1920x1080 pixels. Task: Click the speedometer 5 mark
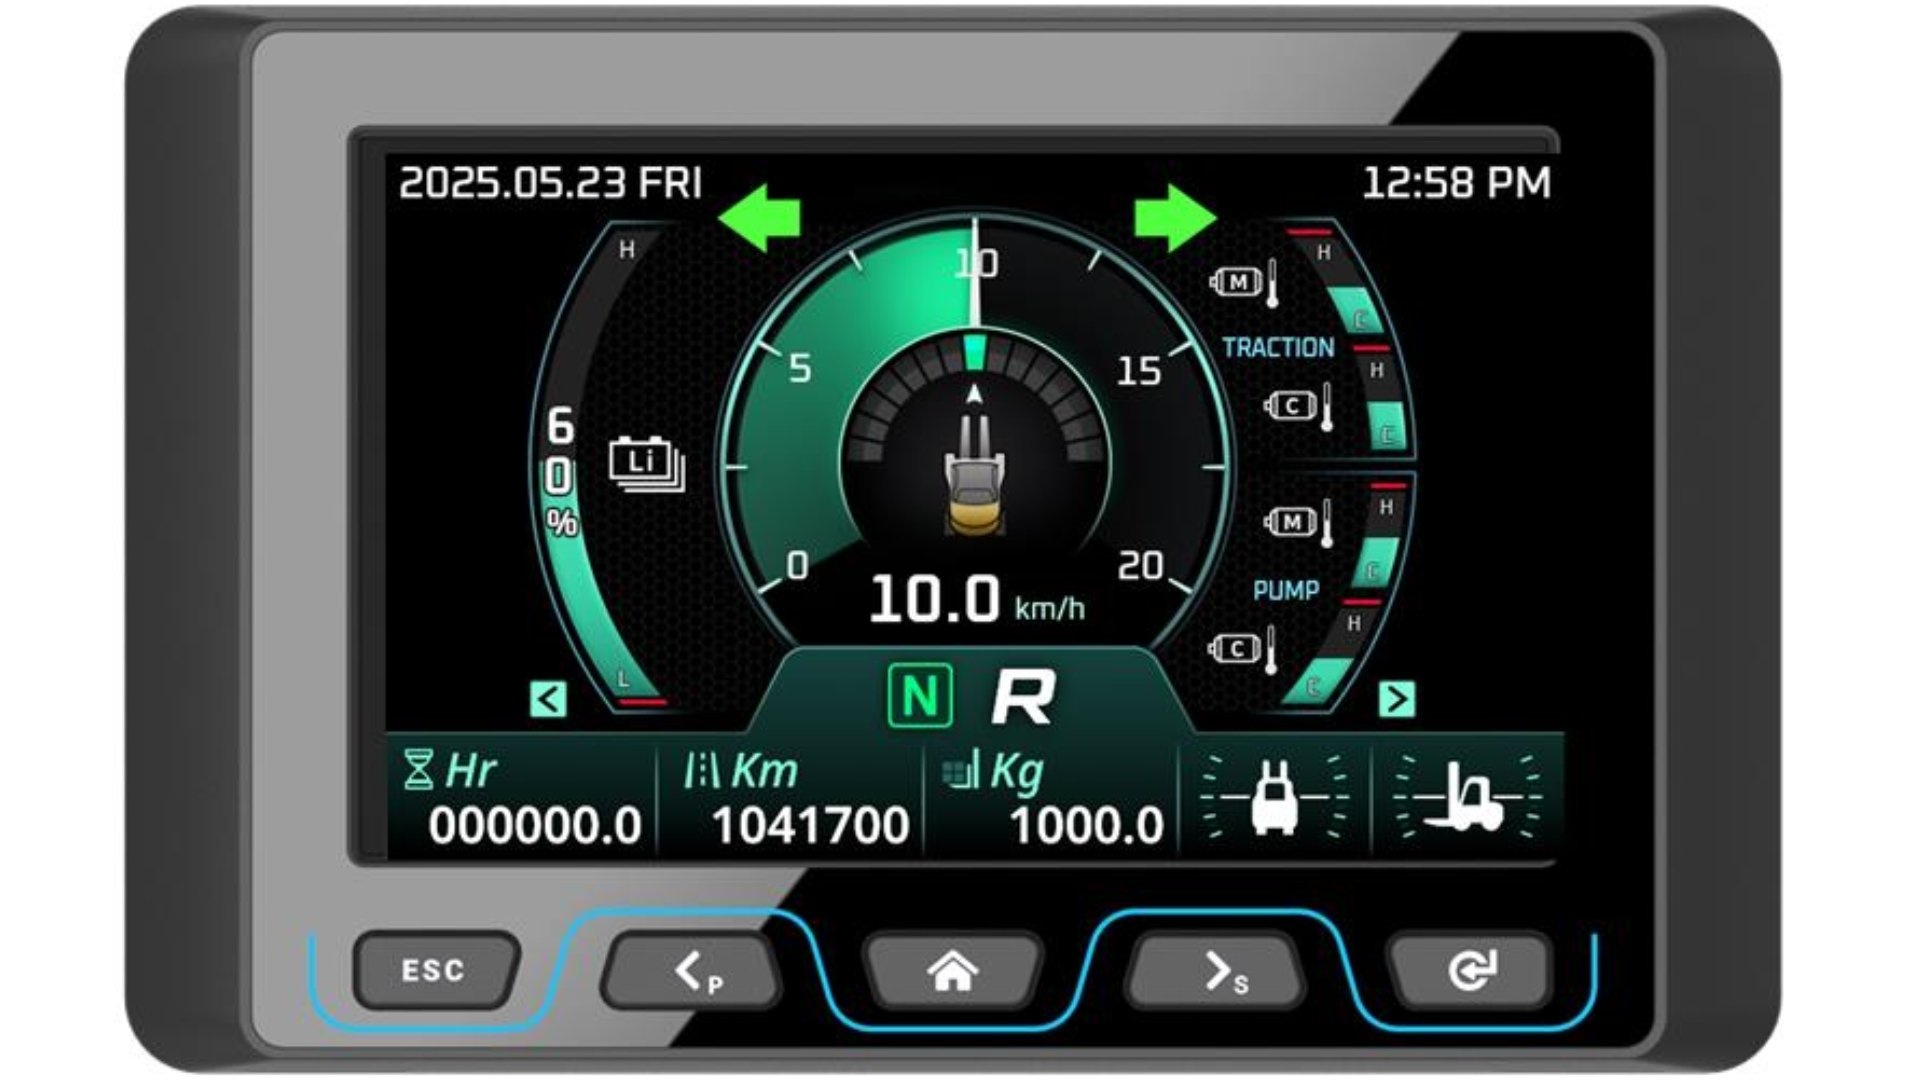click(800, 368)
